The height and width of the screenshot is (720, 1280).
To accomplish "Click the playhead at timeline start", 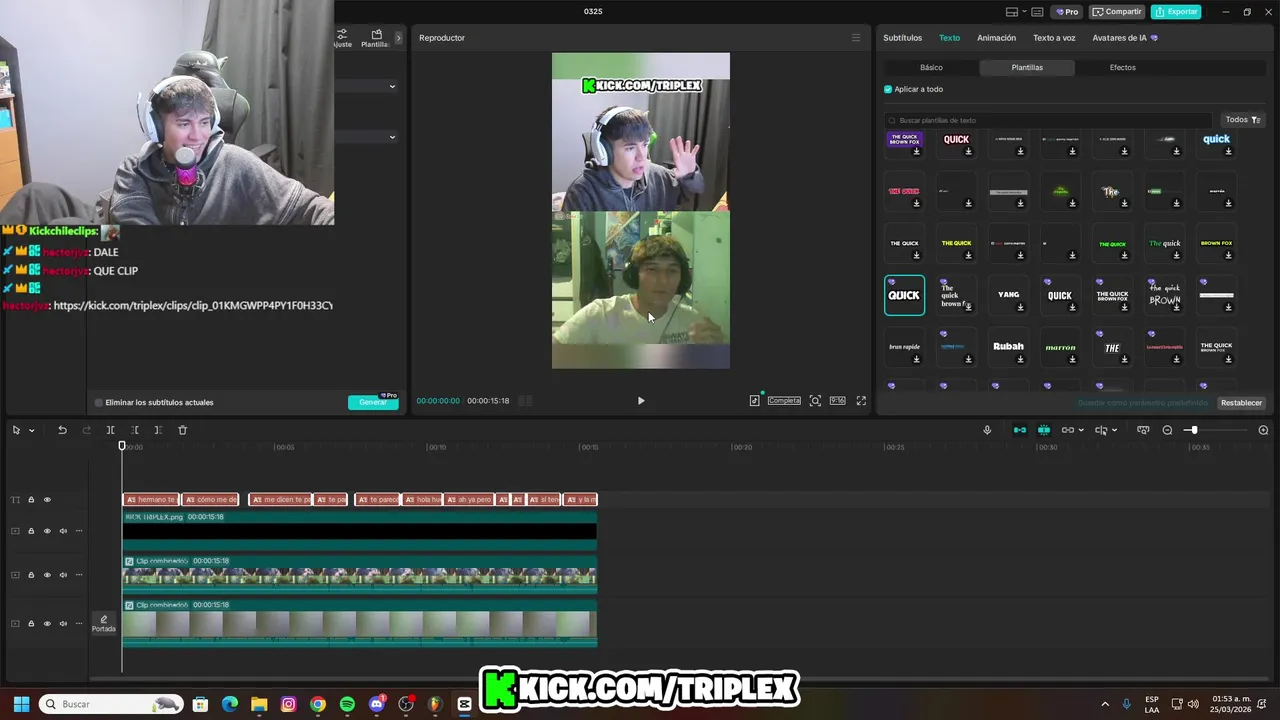I will 122,446.
